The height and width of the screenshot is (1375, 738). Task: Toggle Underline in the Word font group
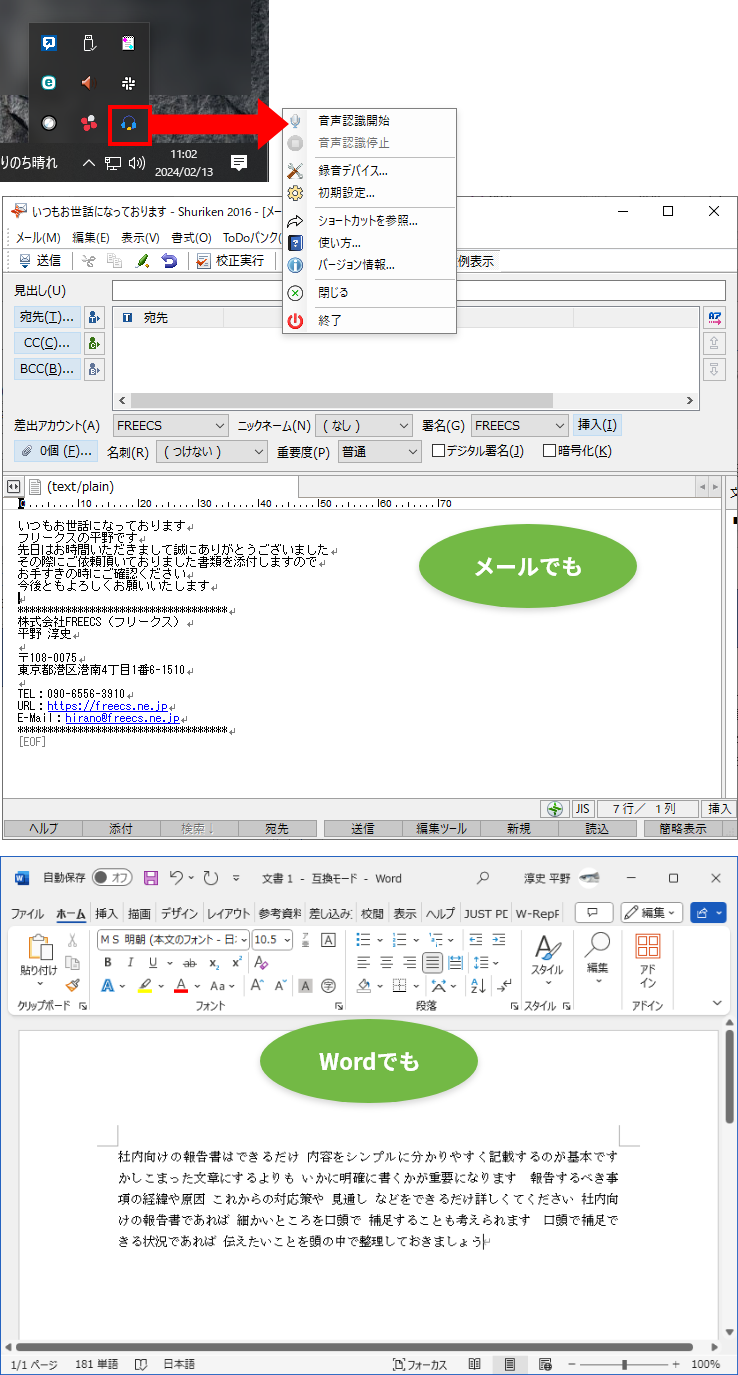(153, 963)
